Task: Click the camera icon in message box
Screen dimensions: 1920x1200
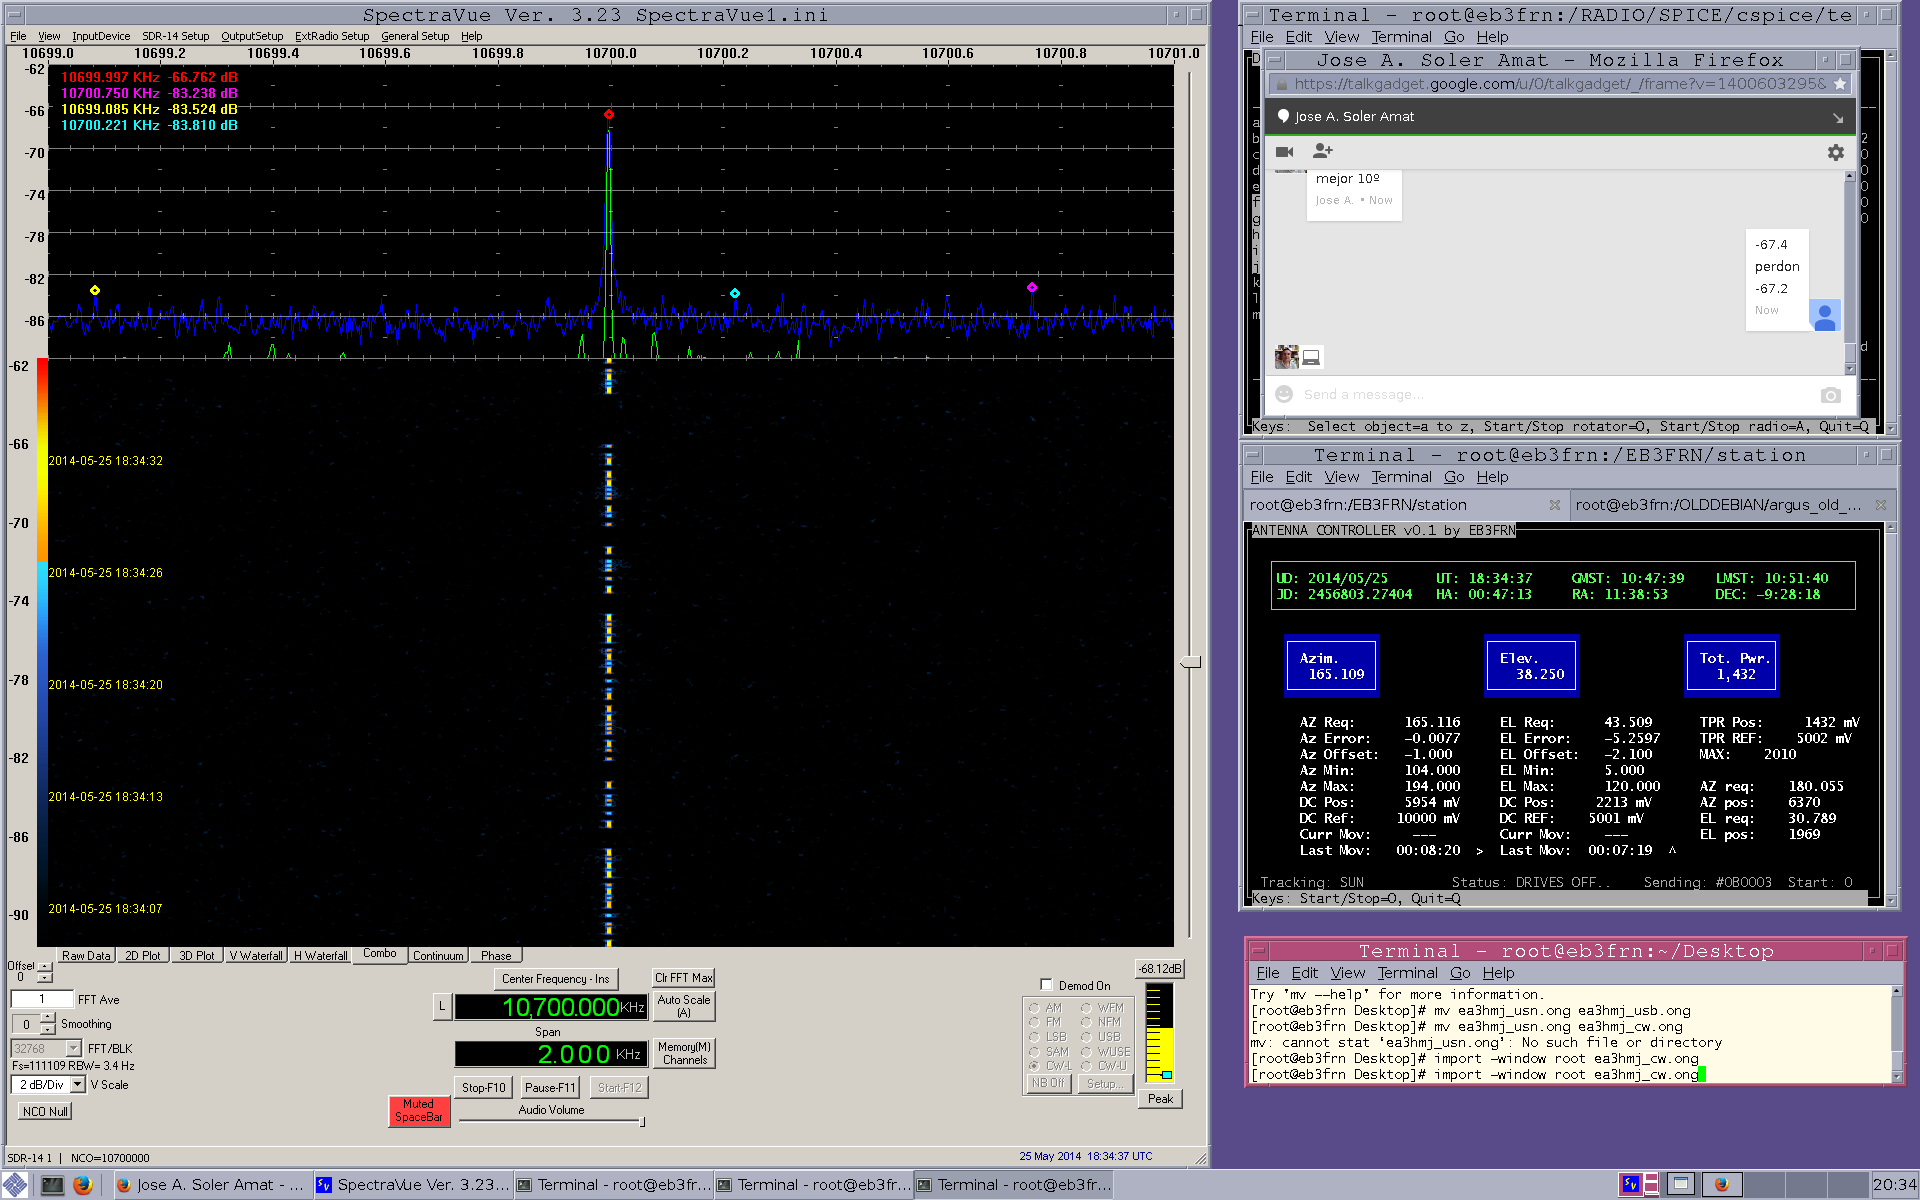Action: click(1830, 395)
